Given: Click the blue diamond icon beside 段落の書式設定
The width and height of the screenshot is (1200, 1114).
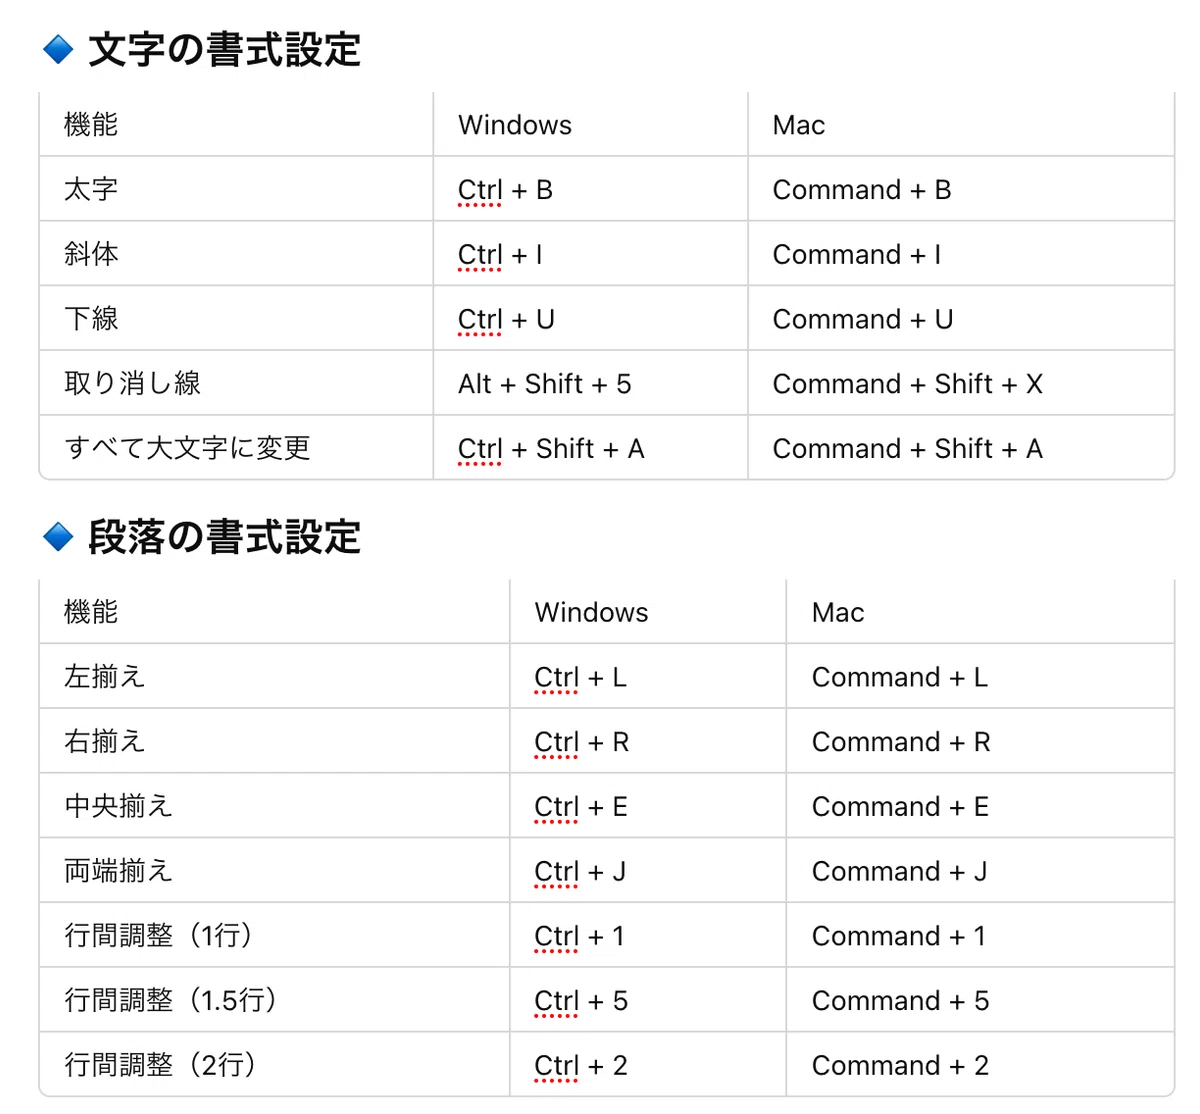Looking at the screenshot, I should click(x=59, y=537).
